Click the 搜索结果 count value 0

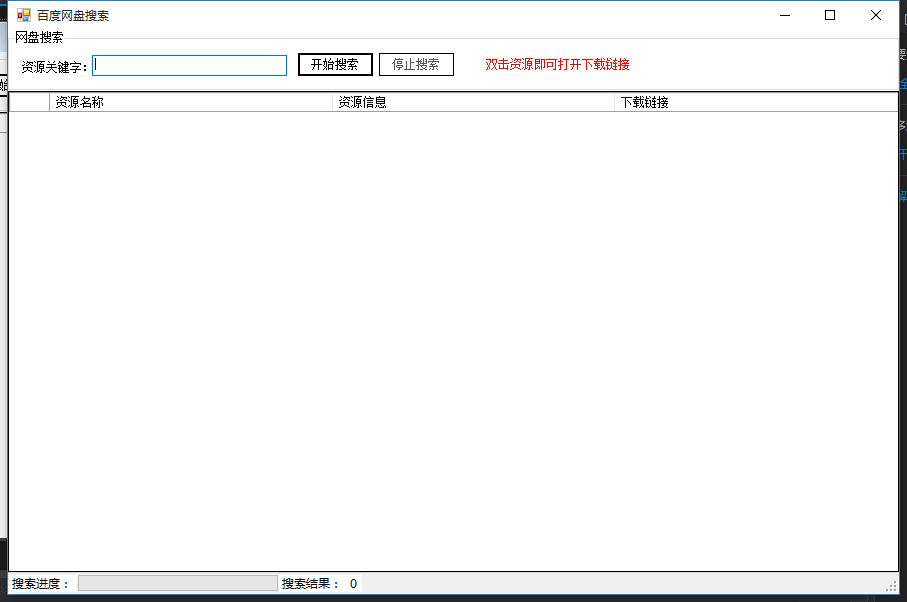click(x=353, y=583)
